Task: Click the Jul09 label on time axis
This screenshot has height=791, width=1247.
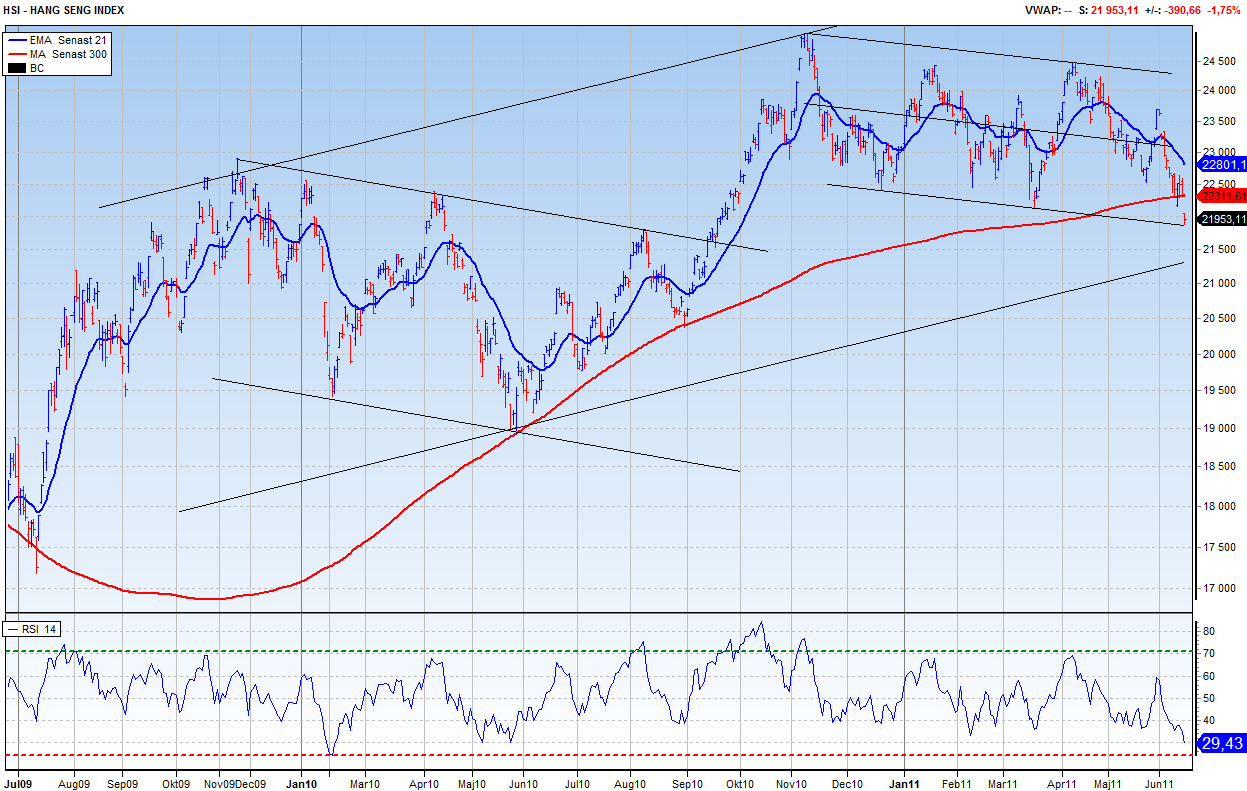Action: pyautogui.click(x=18, y=784)
